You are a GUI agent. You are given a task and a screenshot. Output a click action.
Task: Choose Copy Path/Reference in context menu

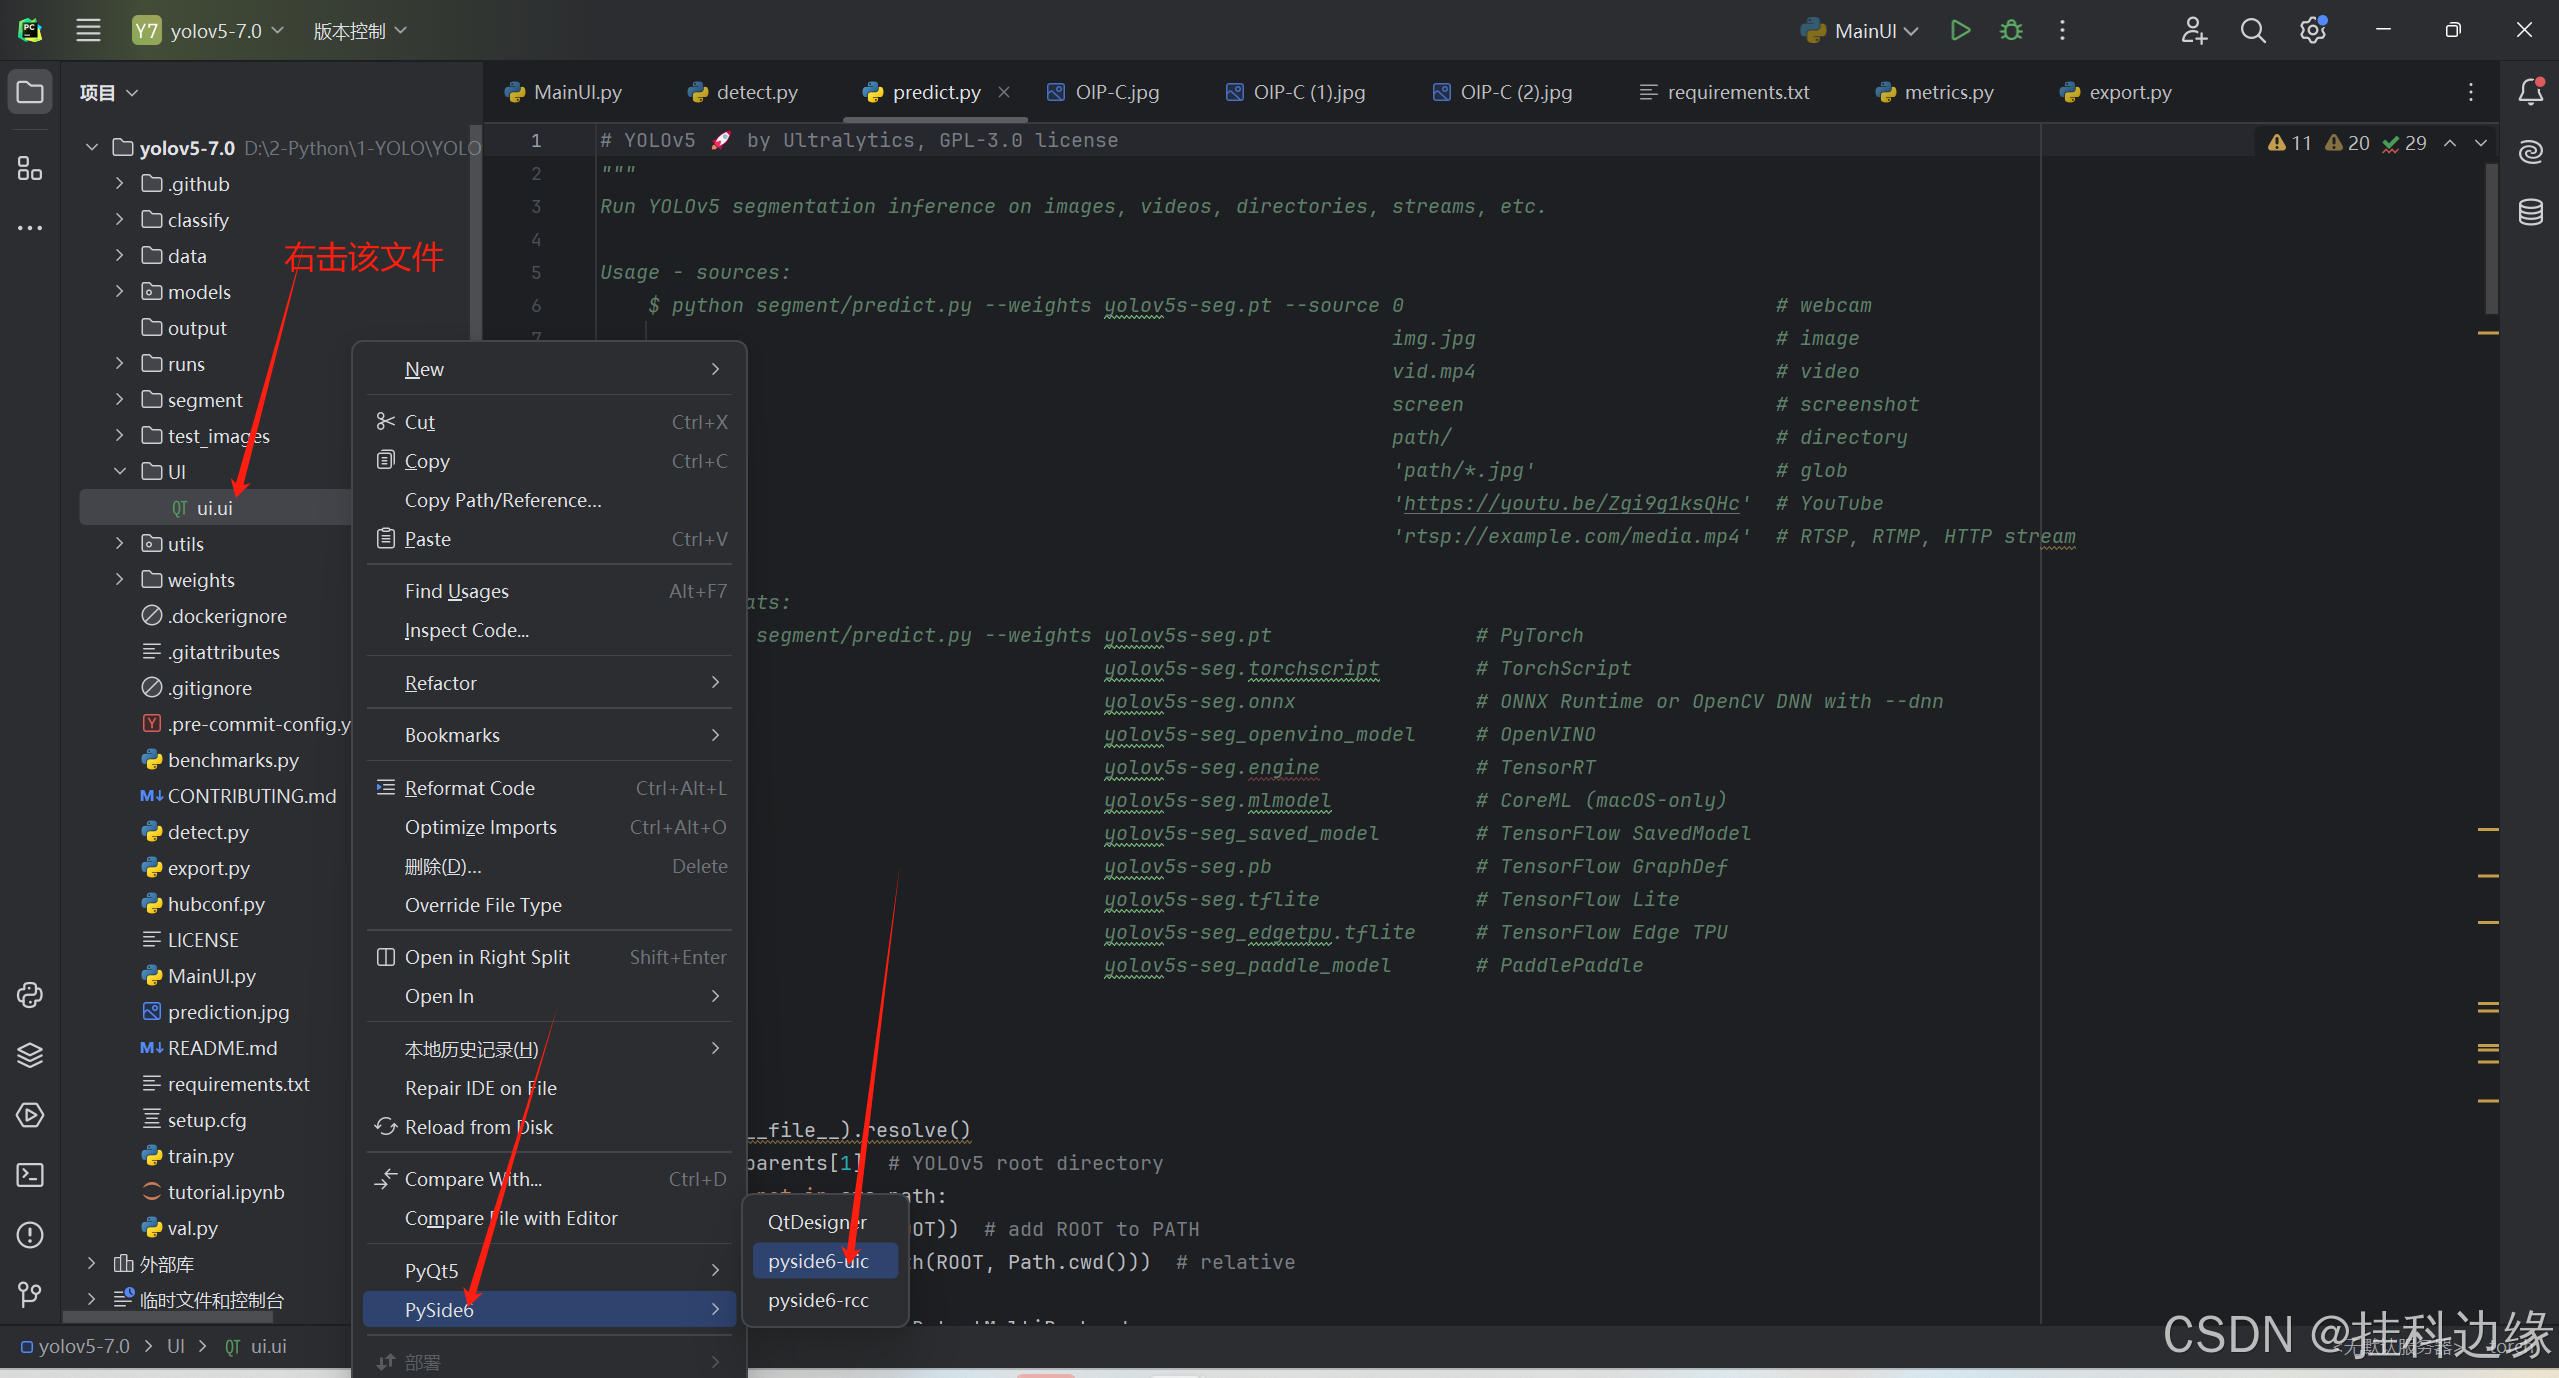pyautogui.click(x=503, y=500)
